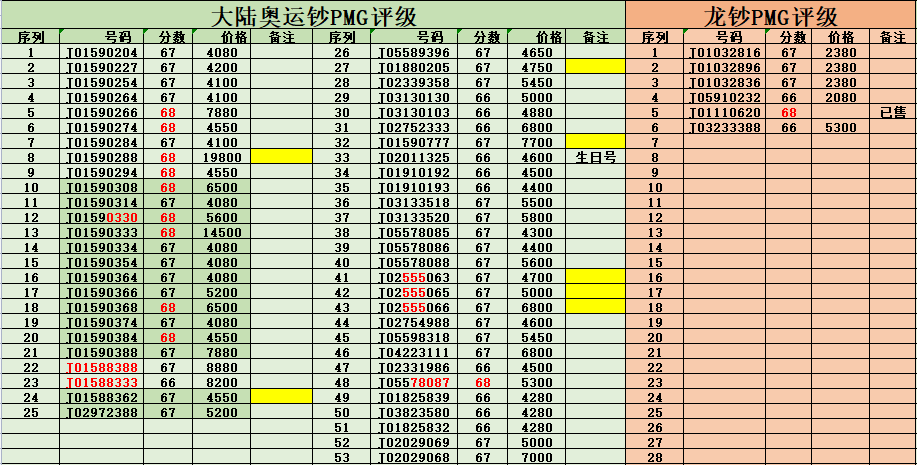Select the red-highlighted number T01590330
917x465 pixels.
coord(102,218)
